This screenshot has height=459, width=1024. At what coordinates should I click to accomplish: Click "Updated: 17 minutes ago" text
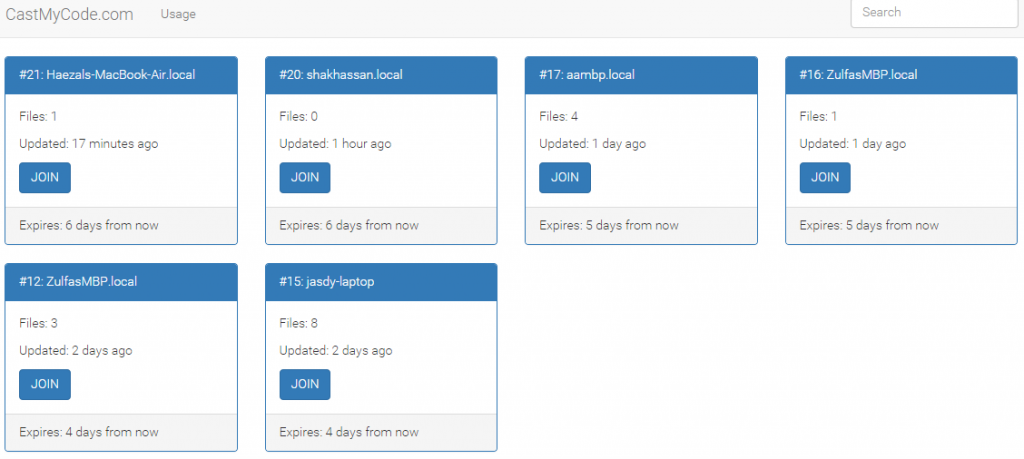pyautogui.click(x=89, y=144)
